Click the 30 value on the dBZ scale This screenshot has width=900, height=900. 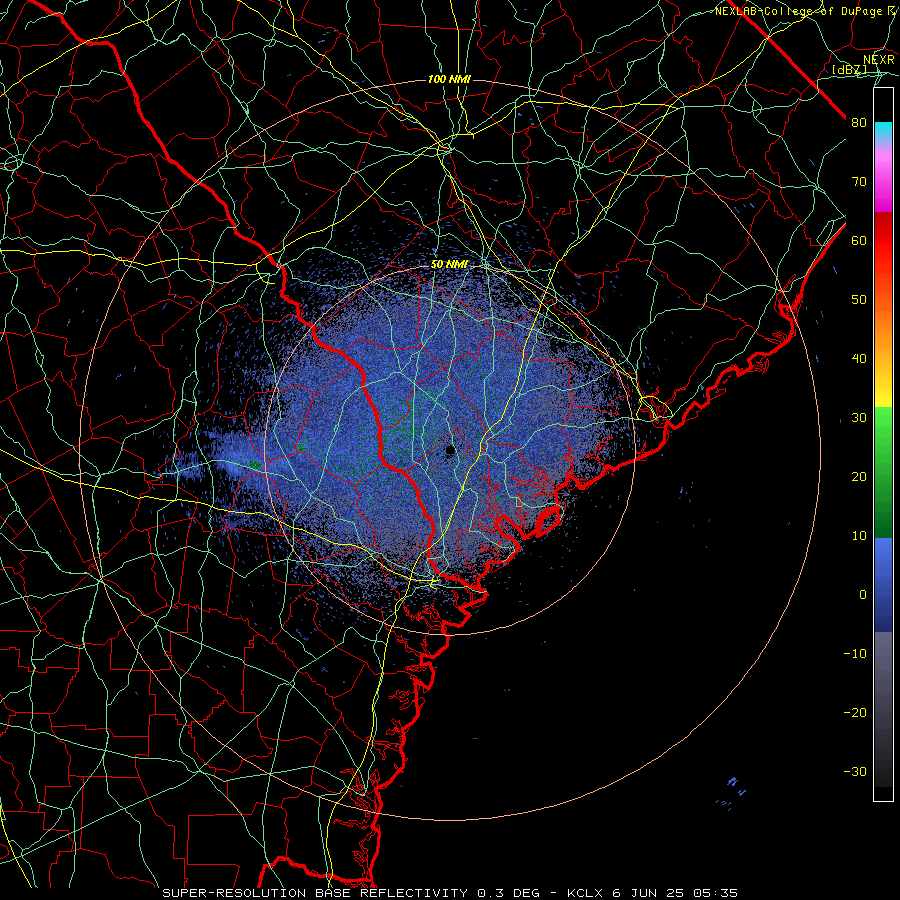pyautogui.click(x=859, y=418)
